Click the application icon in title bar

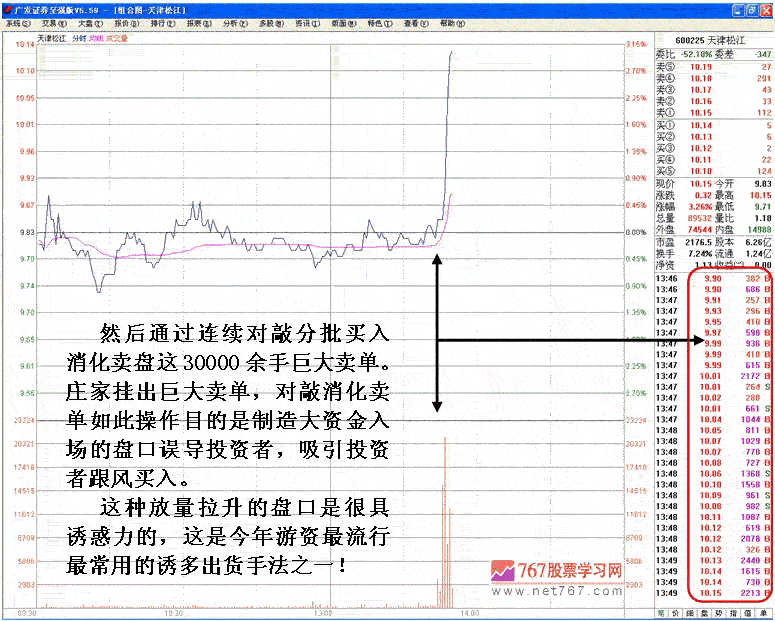(x=7, y=7)
